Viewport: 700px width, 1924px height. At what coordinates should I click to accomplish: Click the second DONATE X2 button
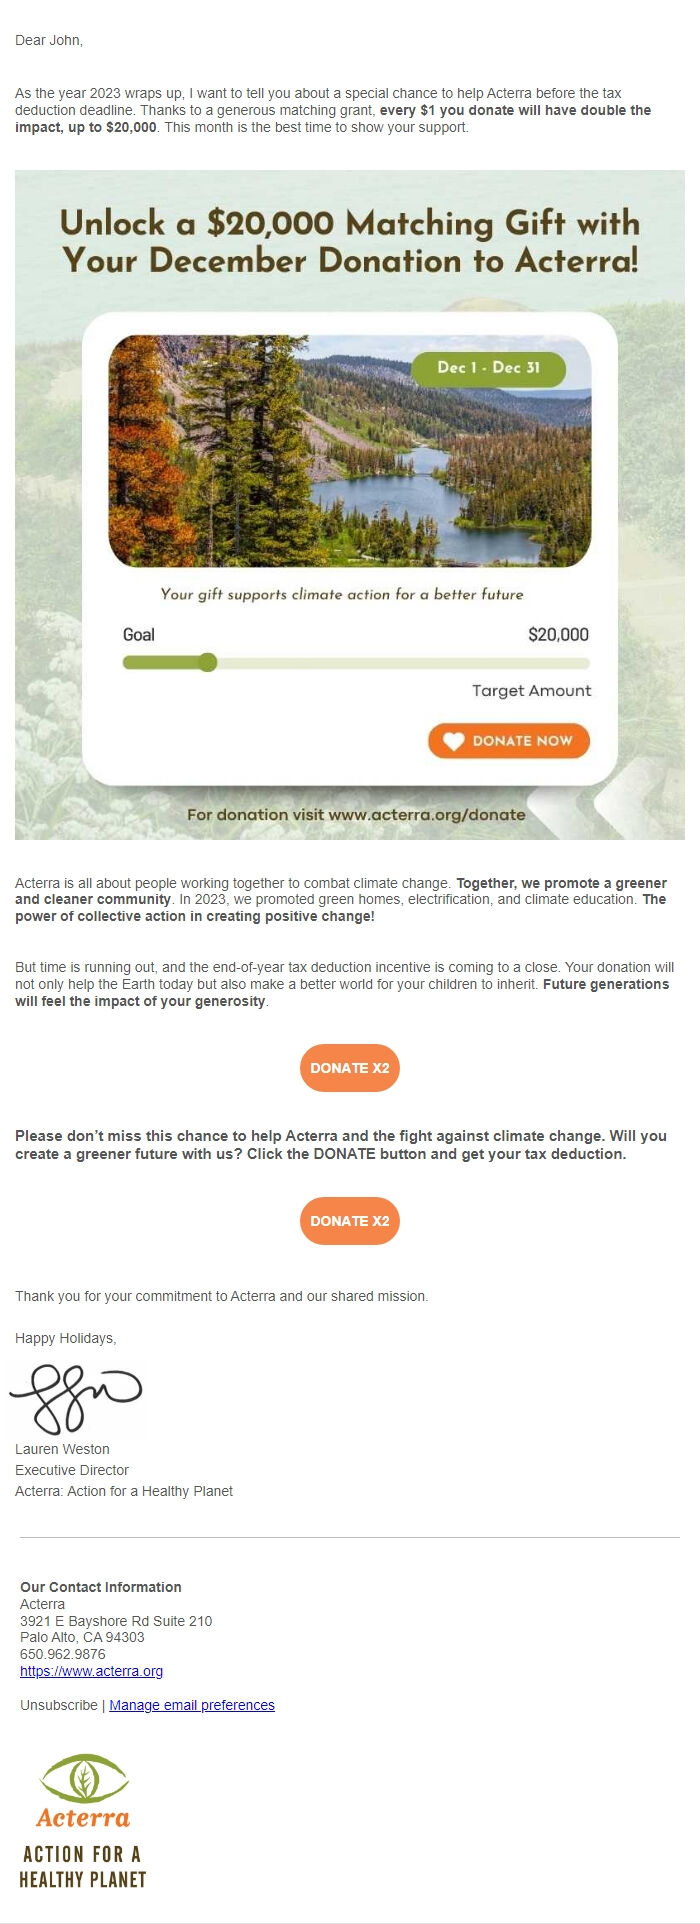pos(350,1220)
